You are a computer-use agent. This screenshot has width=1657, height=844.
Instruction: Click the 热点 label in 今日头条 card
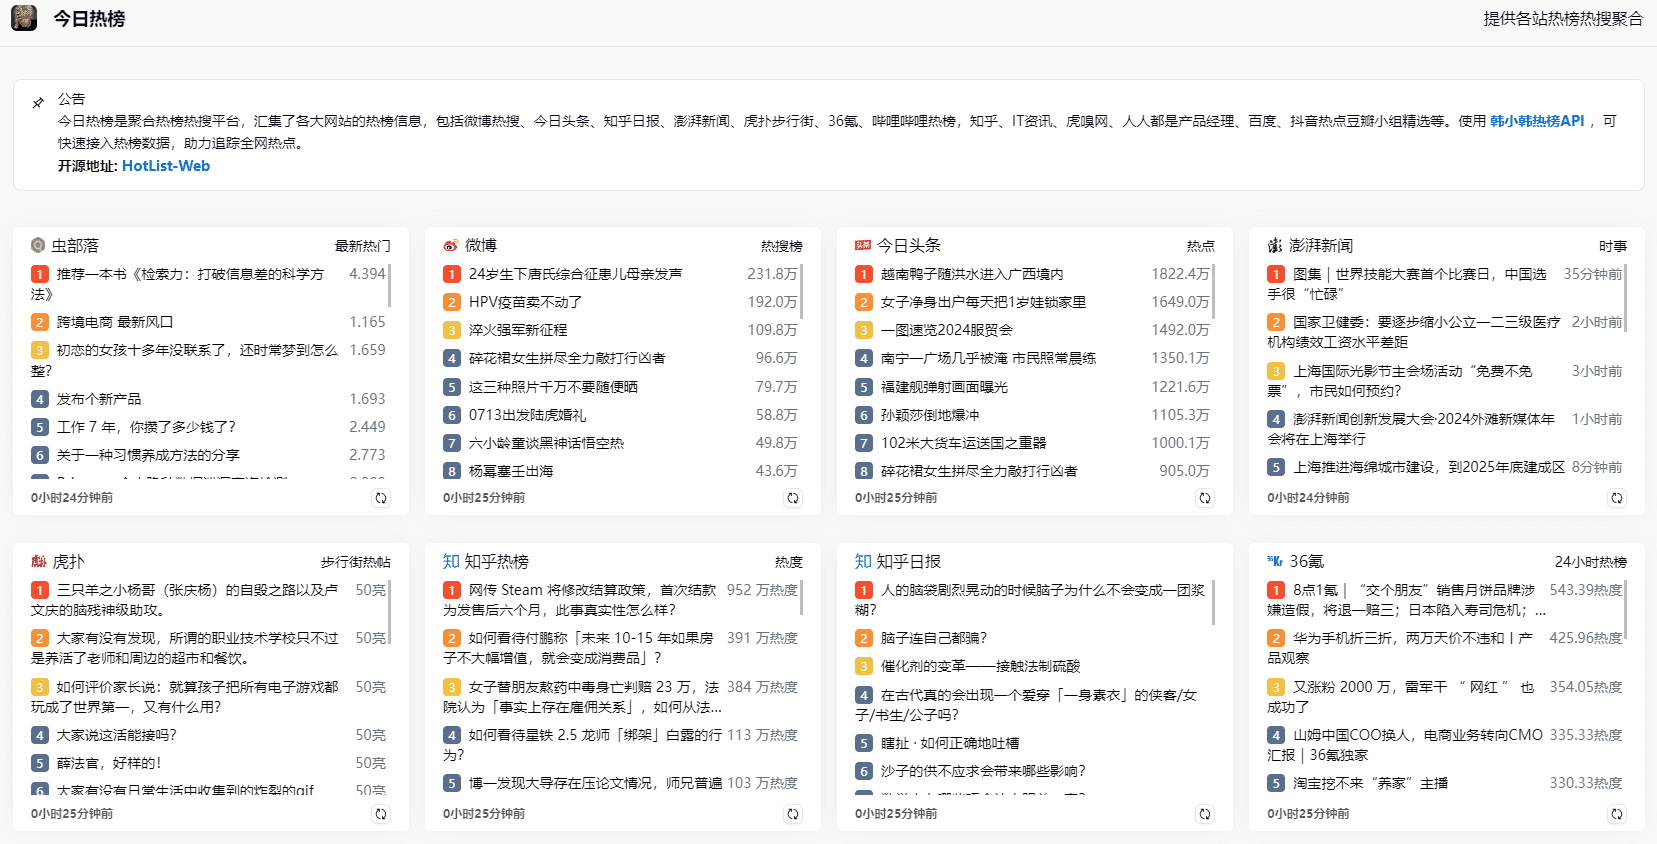tap(1200, 246)
